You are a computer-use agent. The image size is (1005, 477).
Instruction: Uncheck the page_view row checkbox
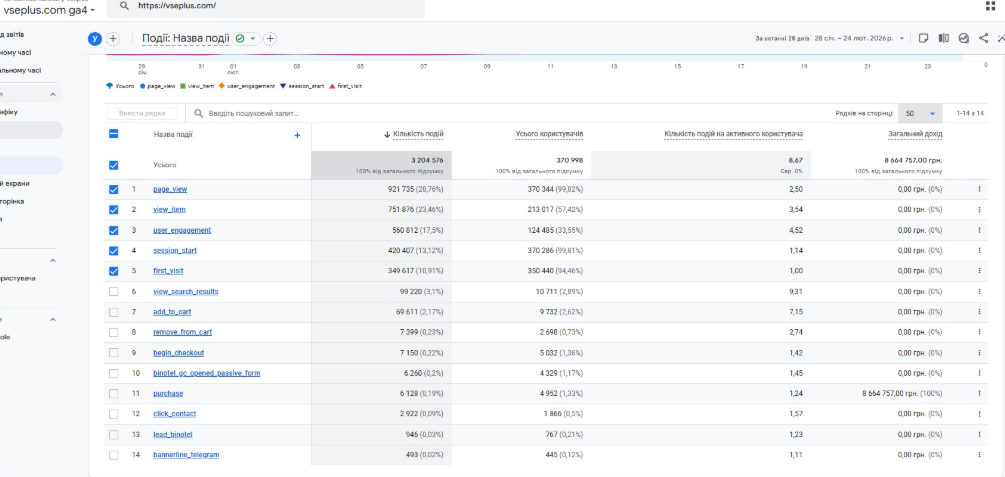click(113, 189)
